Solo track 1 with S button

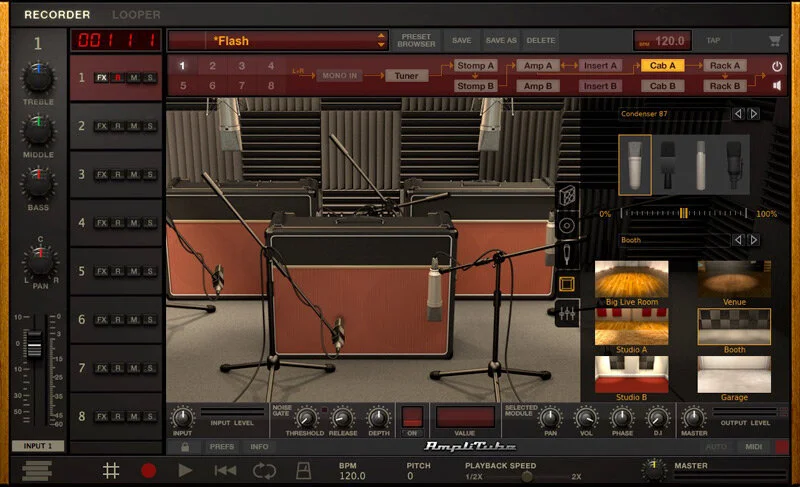[149, 78]
